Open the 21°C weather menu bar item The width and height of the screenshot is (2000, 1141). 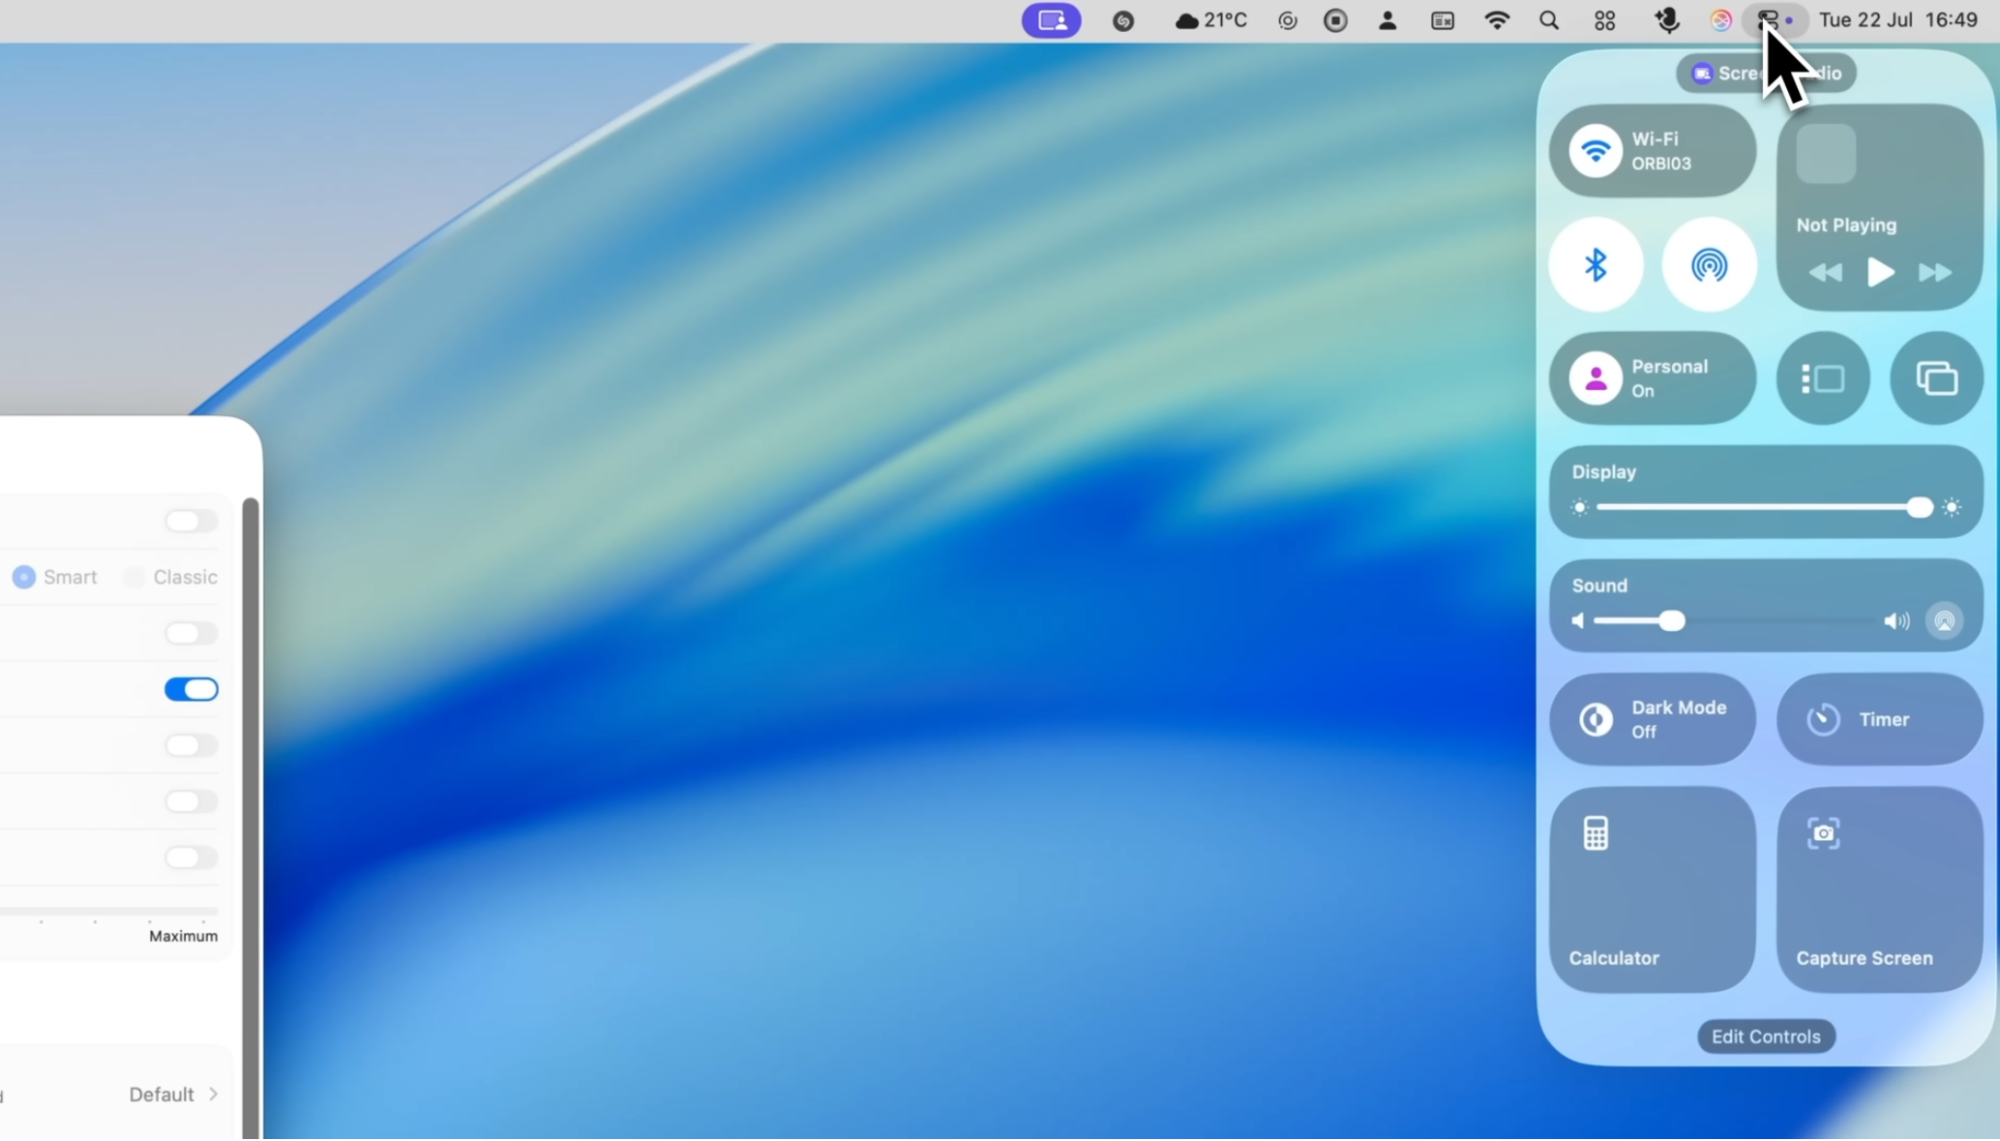click(1211, 20)
